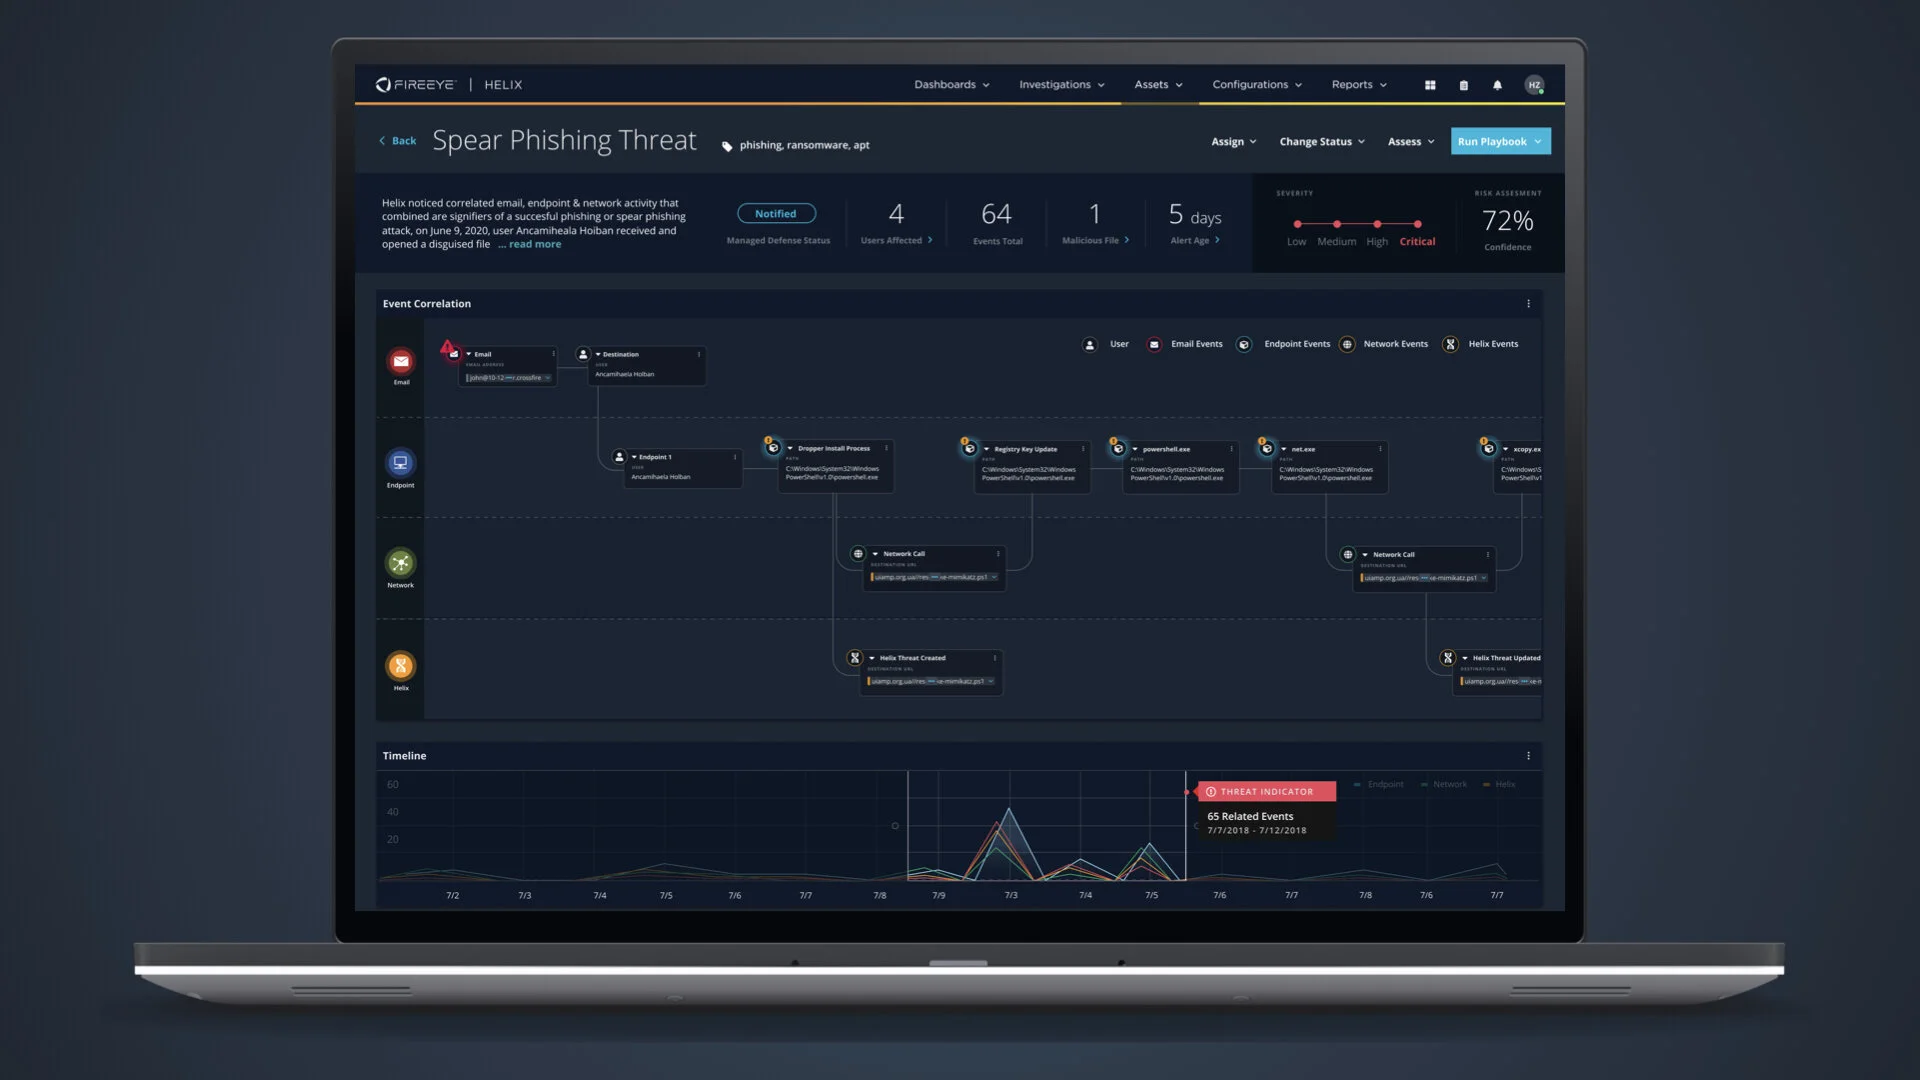Viewport: 1920px width, 1080px height.
Task: Collapse the Dropper Install Process node
Action: click(790, 448)
